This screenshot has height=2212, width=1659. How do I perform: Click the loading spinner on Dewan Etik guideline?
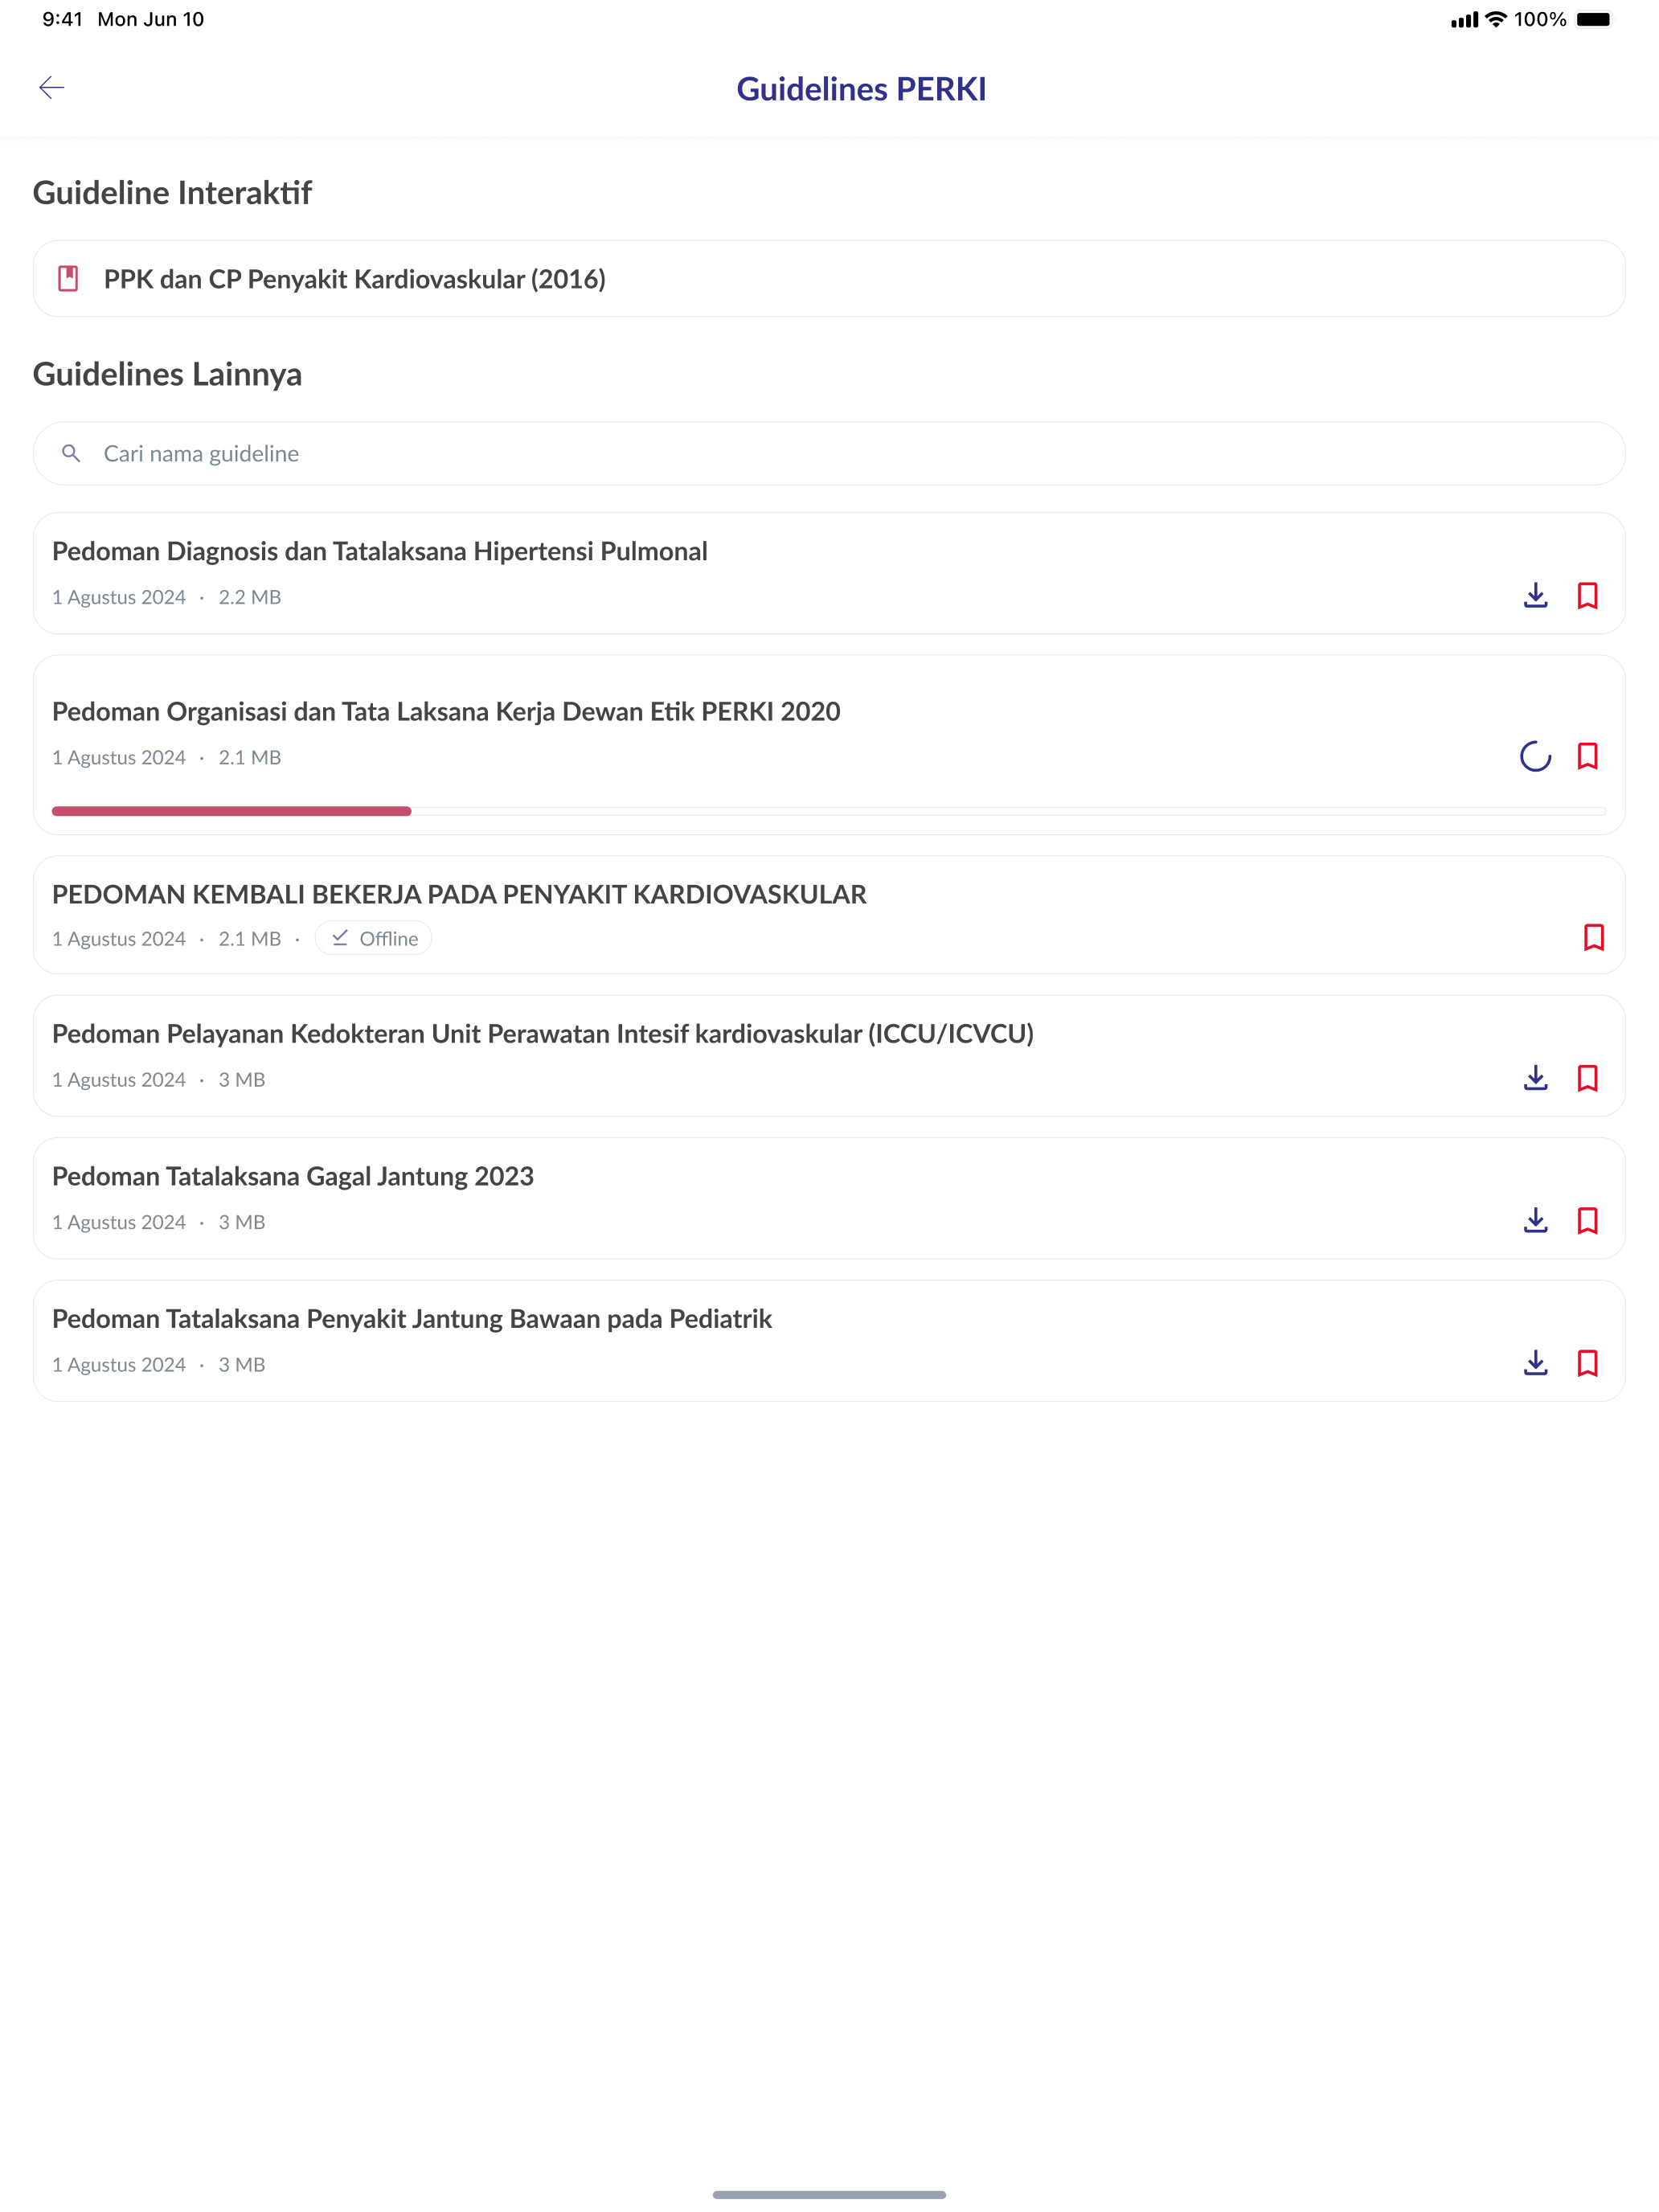coord(1535,756)
